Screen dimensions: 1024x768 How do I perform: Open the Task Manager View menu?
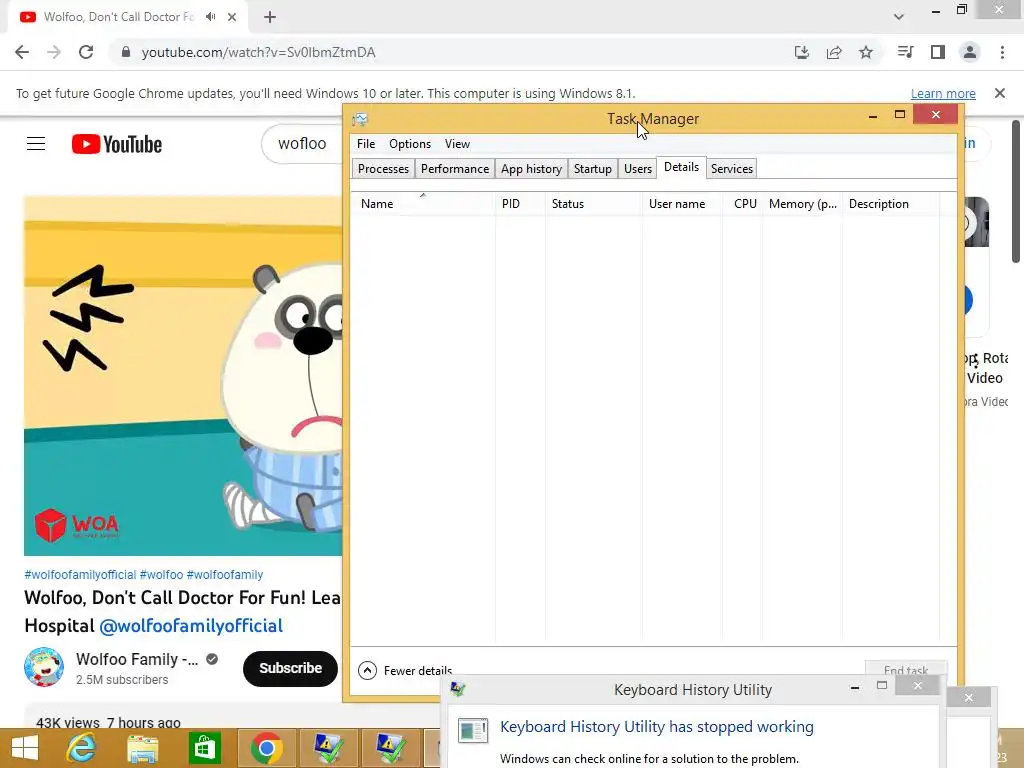(x=457, y=144)
